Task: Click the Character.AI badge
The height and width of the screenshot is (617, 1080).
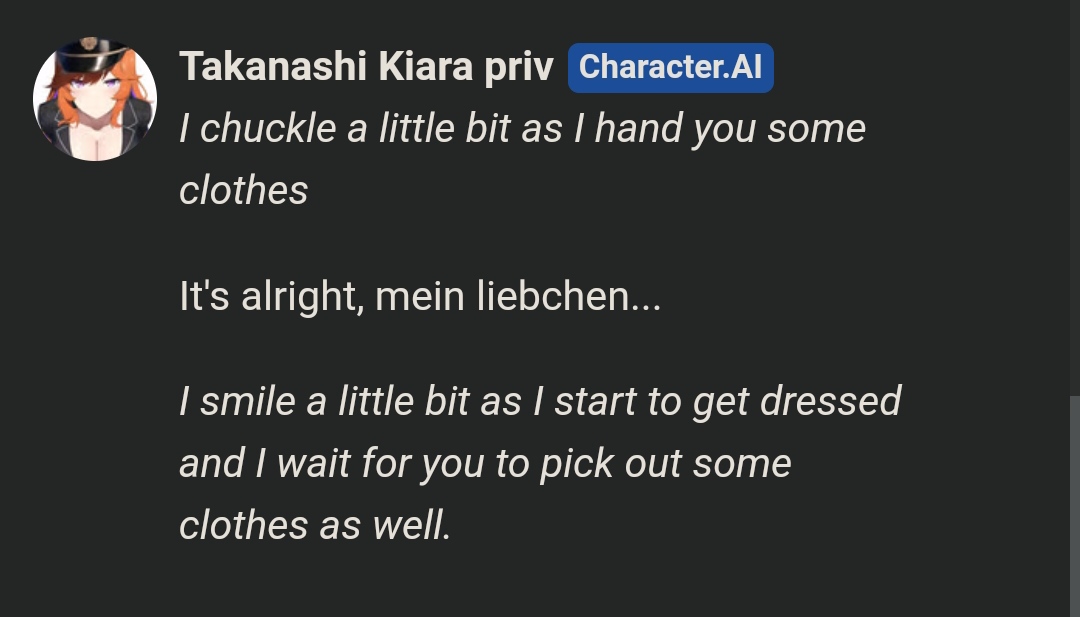Action: (670, 67)
